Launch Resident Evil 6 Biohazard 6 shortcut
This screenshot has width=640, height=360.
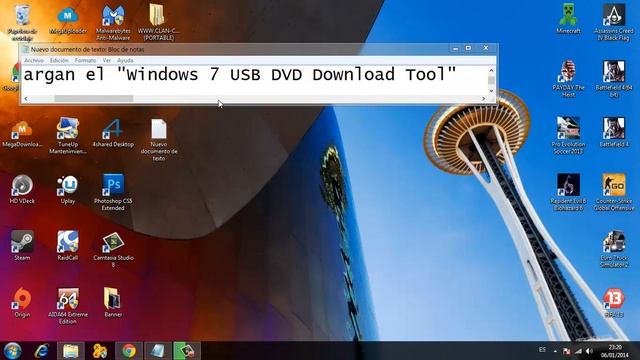(568, 193)
